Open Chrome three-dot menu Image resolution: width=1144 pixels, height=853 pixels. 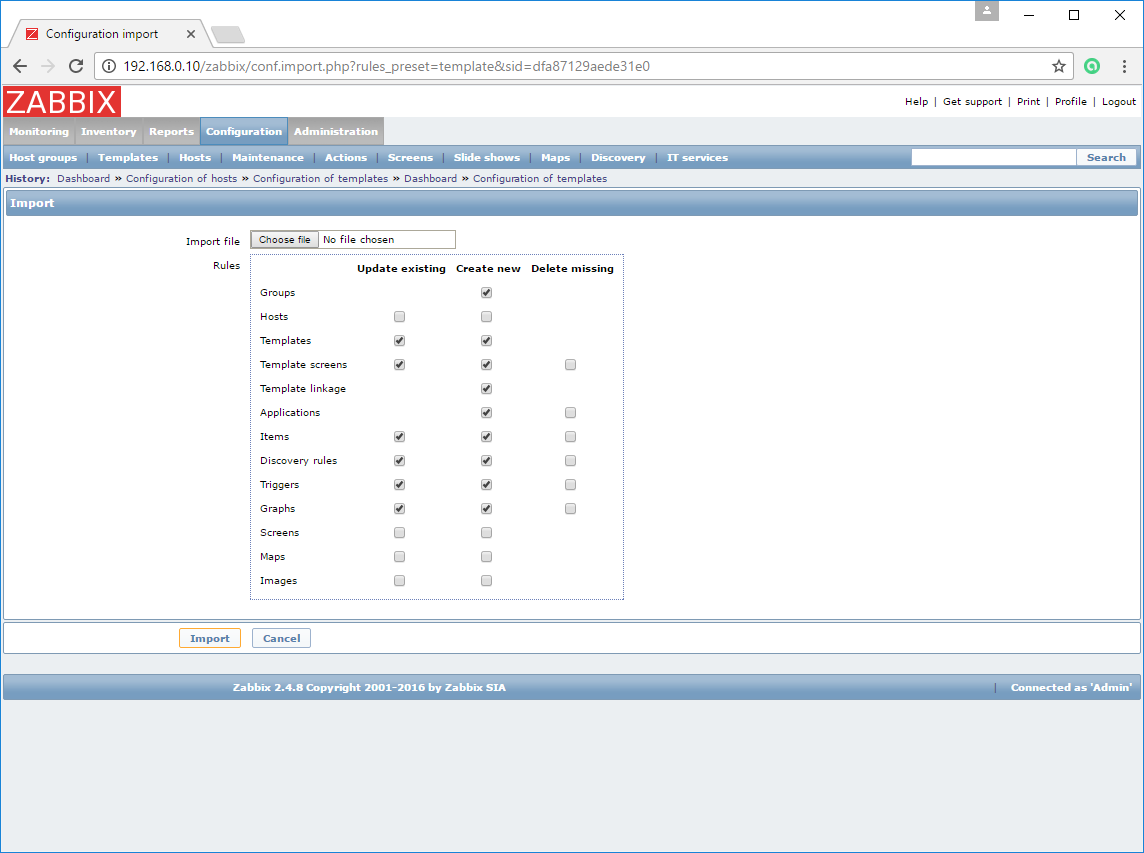tap(1124, 66)
